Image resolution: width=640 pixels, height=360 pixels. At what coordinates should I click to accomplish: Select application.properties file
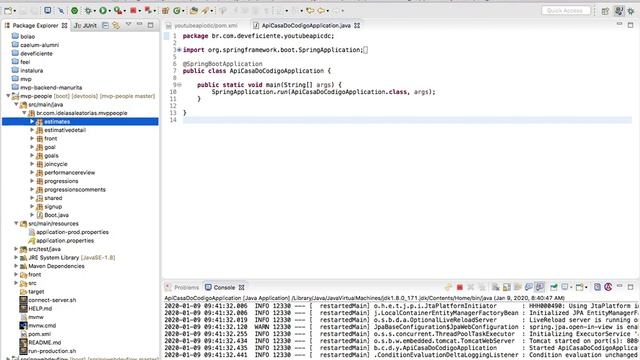click(65, 240)
